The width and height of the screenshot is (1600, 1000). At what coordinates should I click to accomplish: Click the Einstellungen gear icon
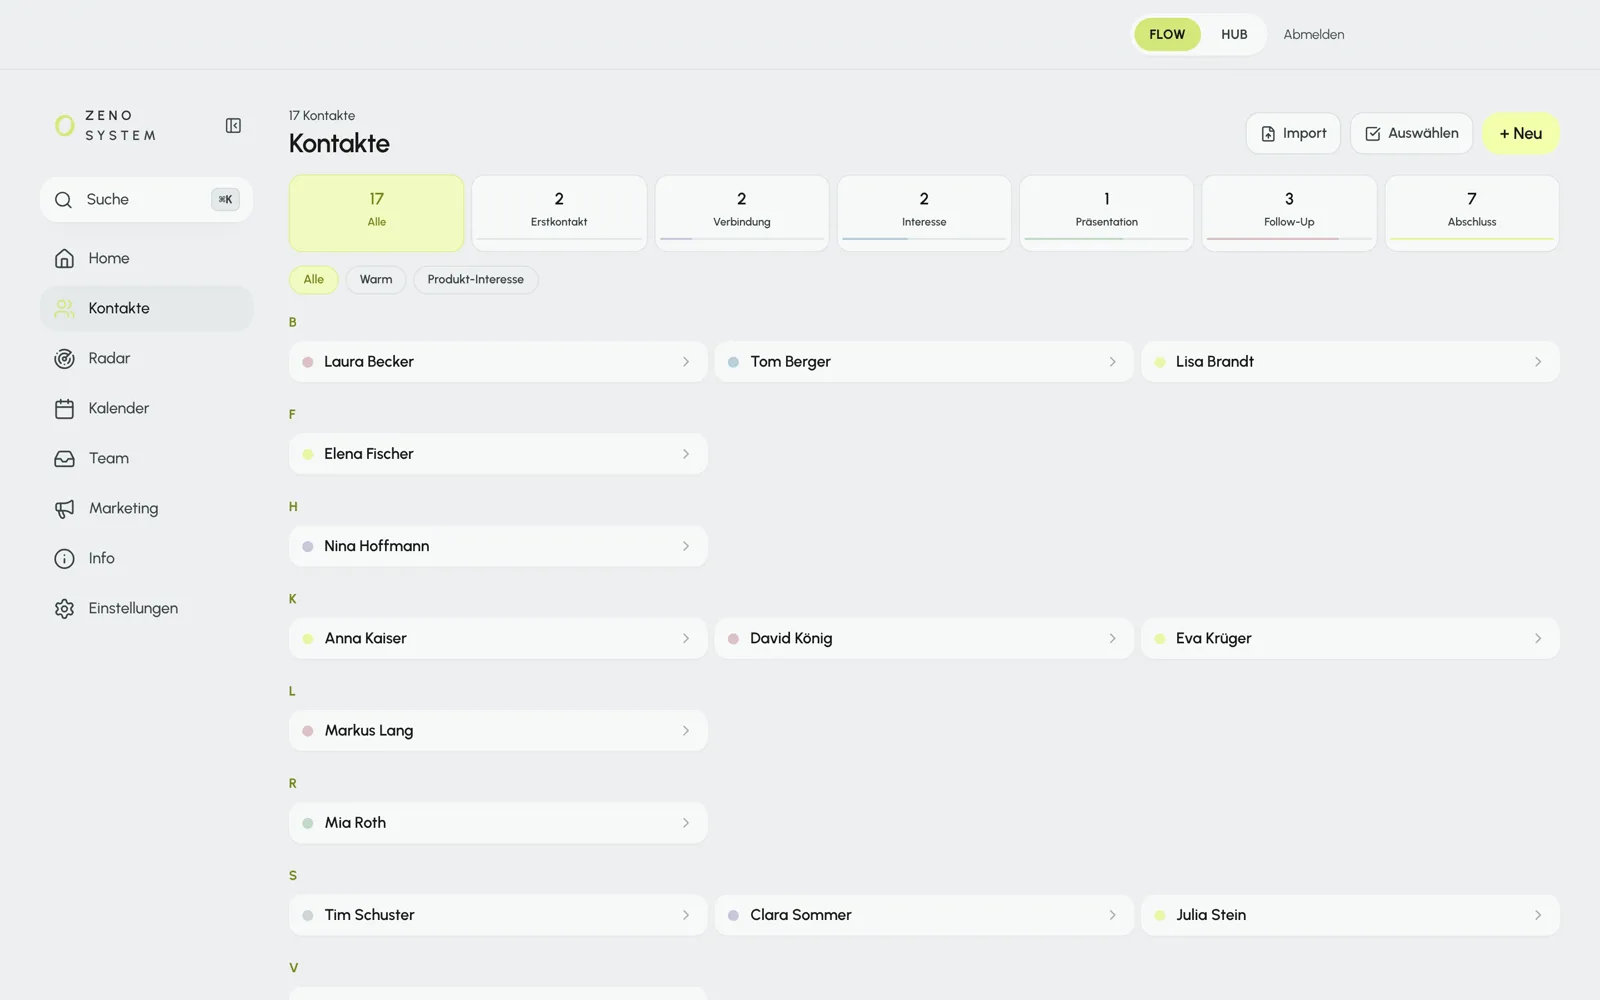coord(64,609)
